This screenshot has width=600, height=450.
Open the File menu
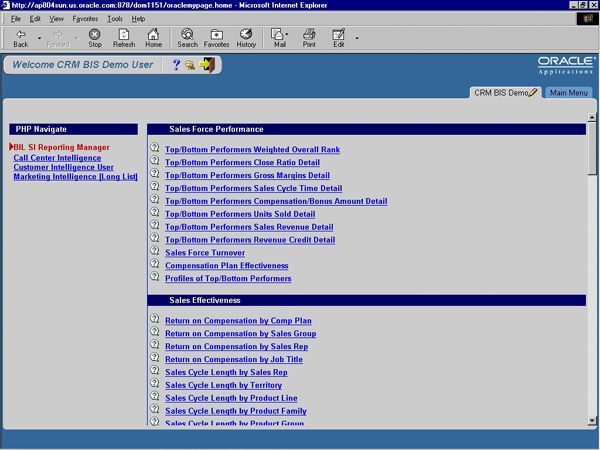click(x=15, y=19)
